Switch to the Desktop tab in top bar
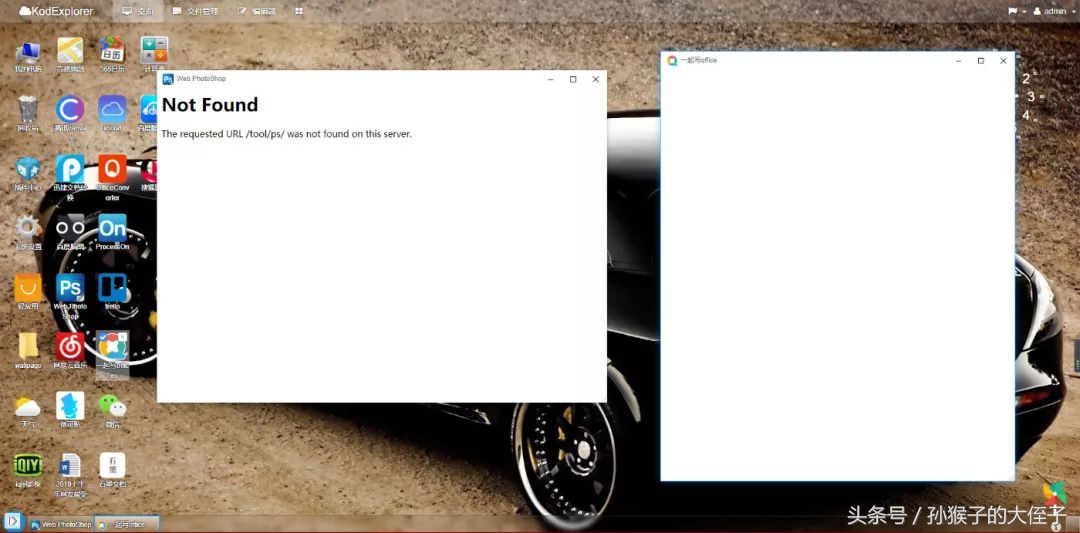 click(138, 11)
